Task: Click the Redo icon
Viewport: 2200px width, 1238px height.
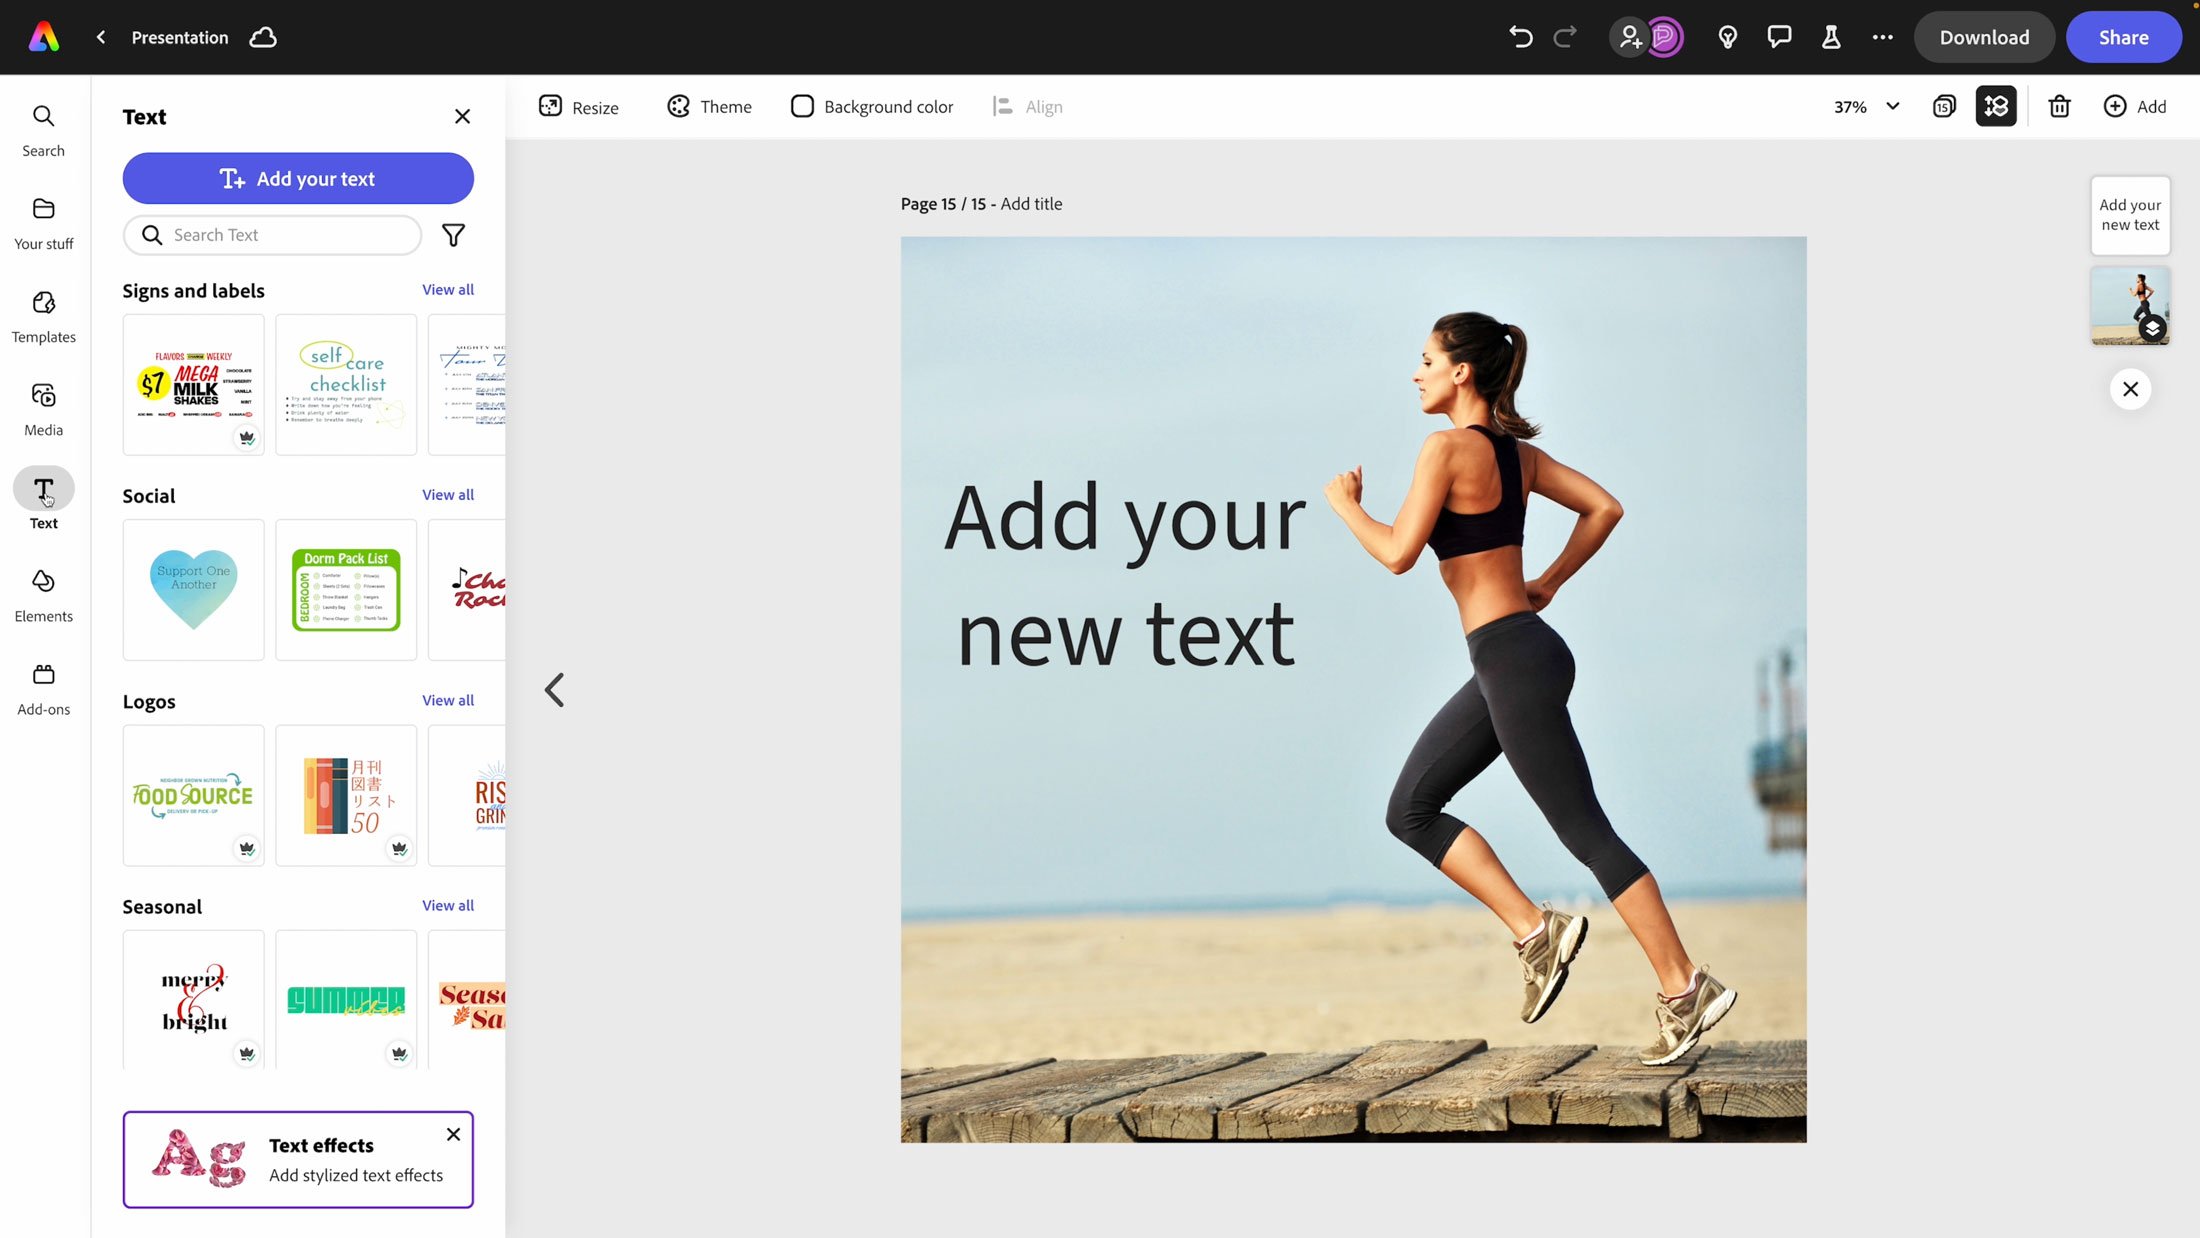Action: point(1565,36)
